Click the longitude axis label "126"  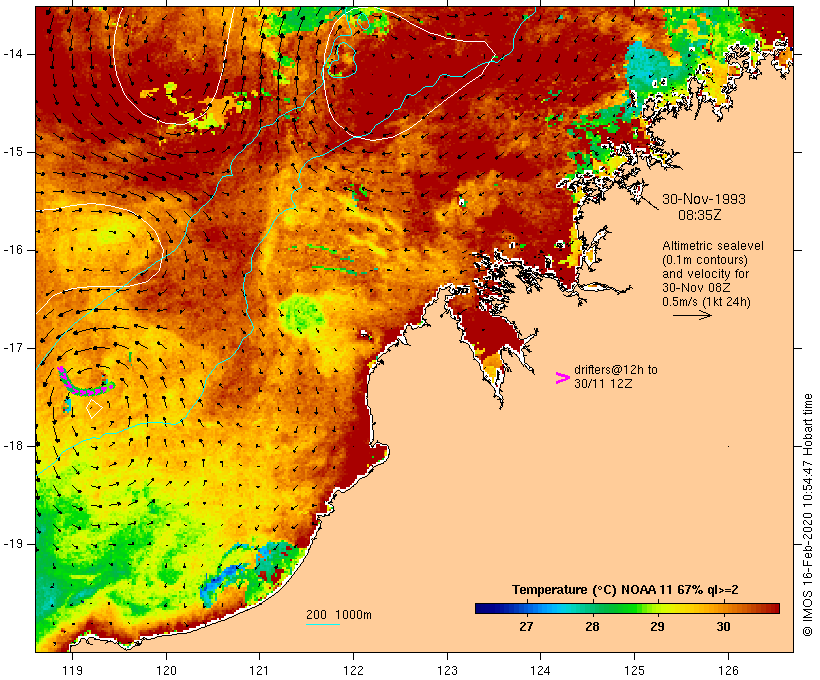728,670
